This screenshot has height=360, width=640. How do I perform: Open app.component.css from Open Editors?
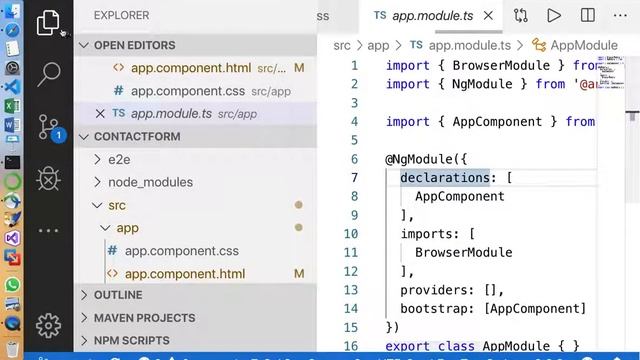point(196,91)
